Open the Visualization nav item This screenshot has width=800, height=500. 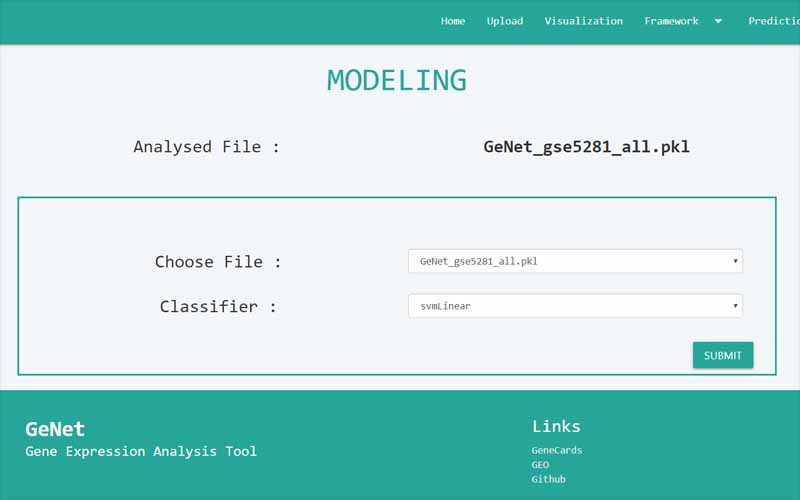583,21
